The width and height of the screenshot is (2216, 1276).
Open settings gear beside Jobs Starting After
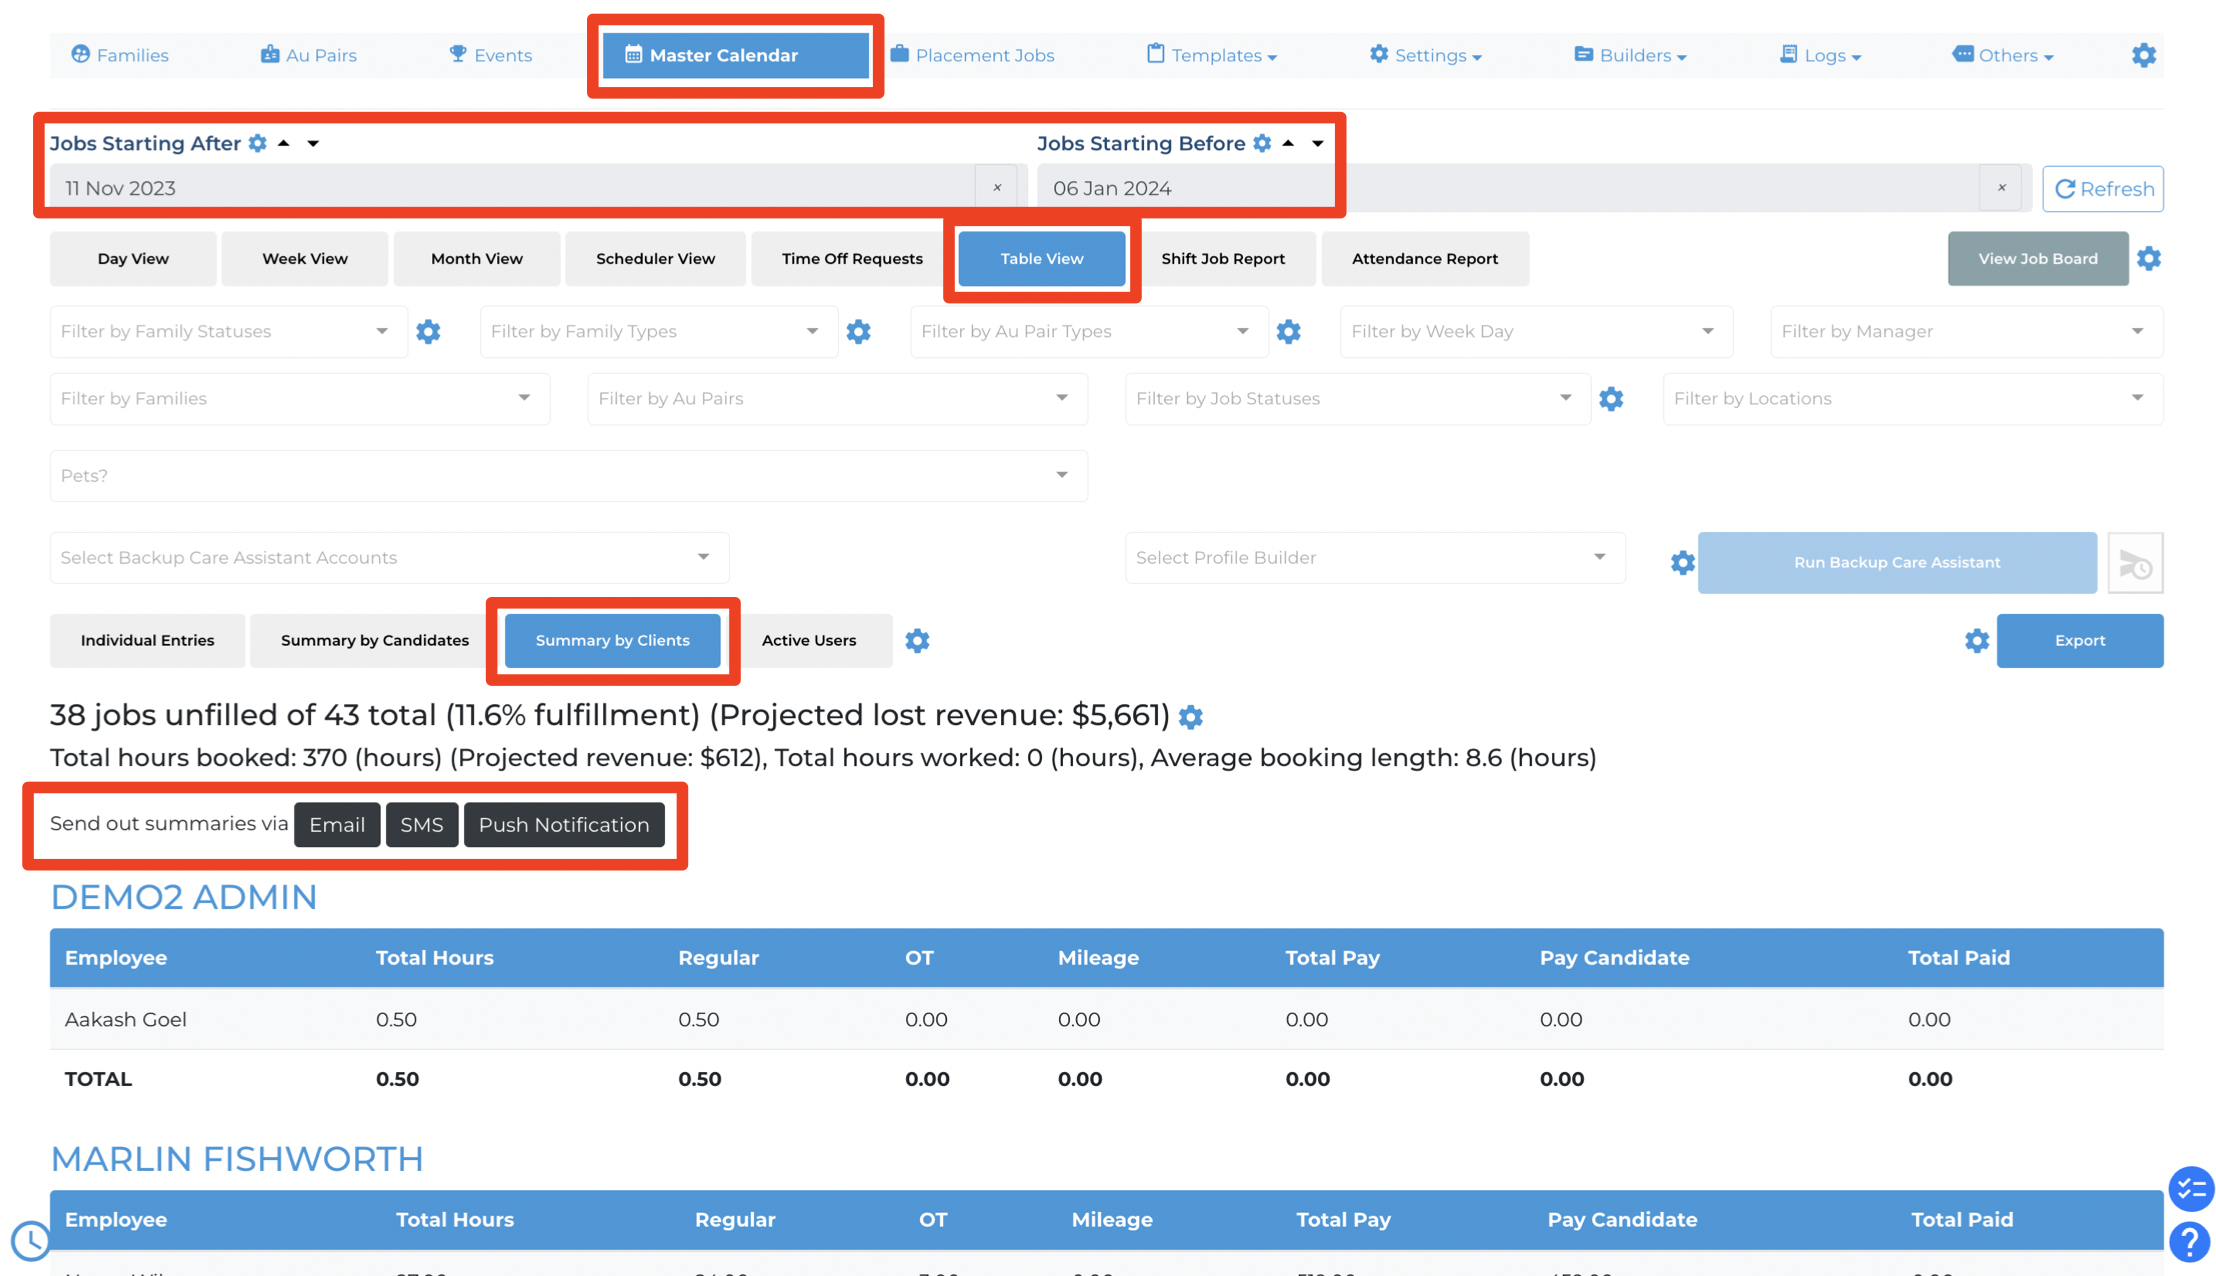click(x=258, y=143)
